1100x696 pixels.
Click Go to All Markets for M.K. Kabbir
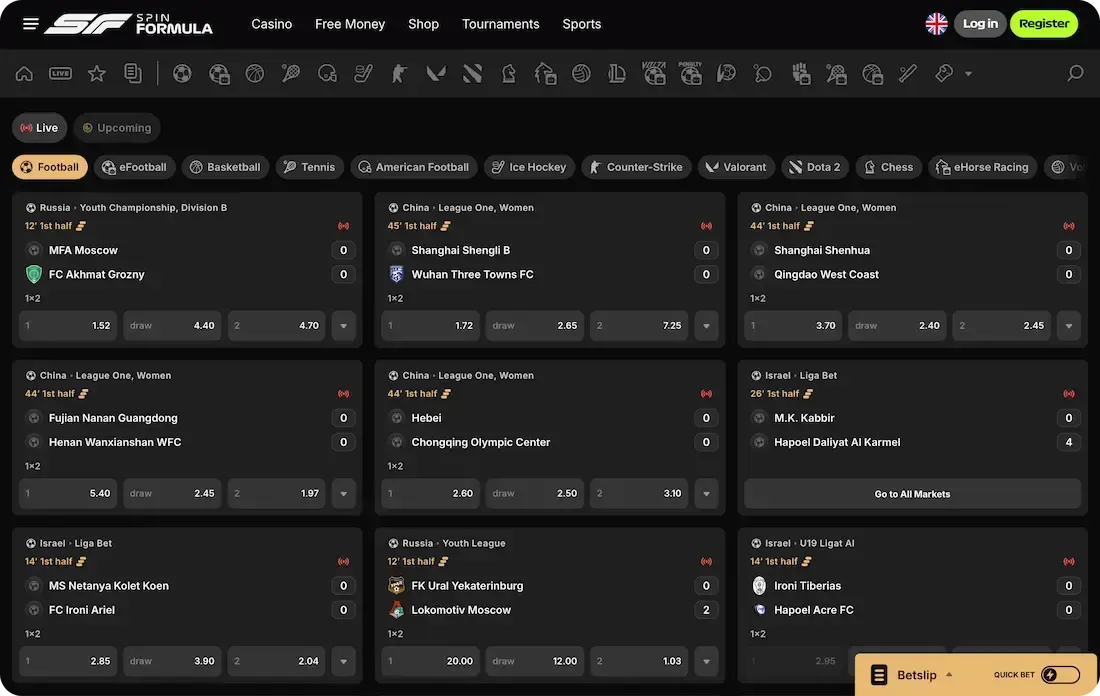point(912,494)
